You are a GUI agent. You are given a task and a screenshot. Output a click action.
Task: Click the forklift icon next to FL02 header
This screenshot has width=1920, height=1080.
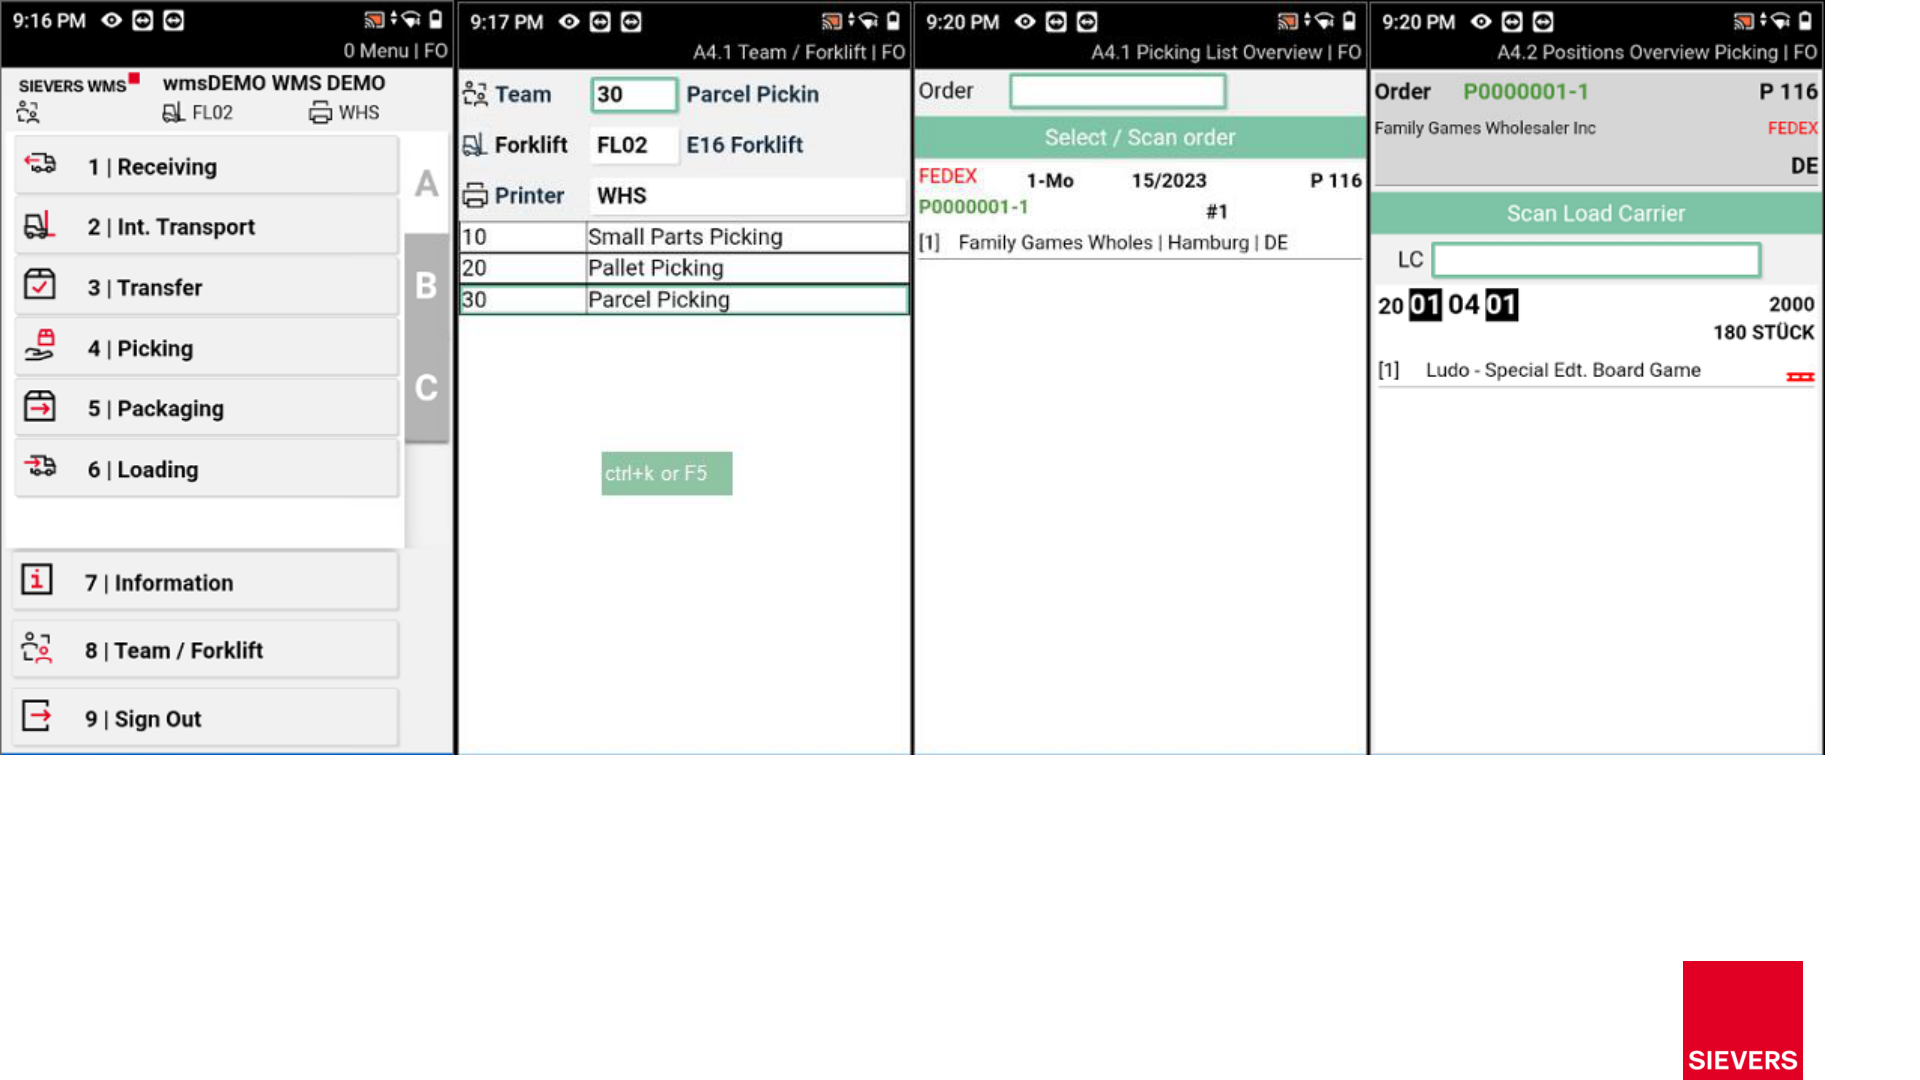173,112
